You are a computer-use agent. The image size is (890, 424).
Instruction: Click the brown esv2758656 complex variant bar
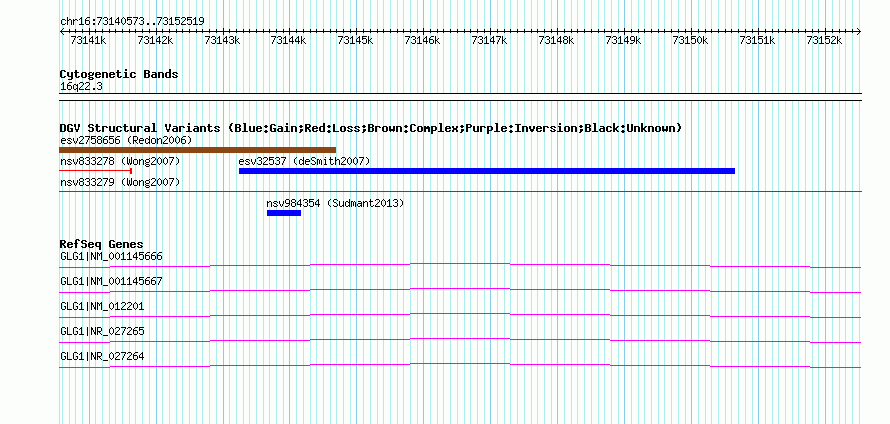tap(198, 150)
